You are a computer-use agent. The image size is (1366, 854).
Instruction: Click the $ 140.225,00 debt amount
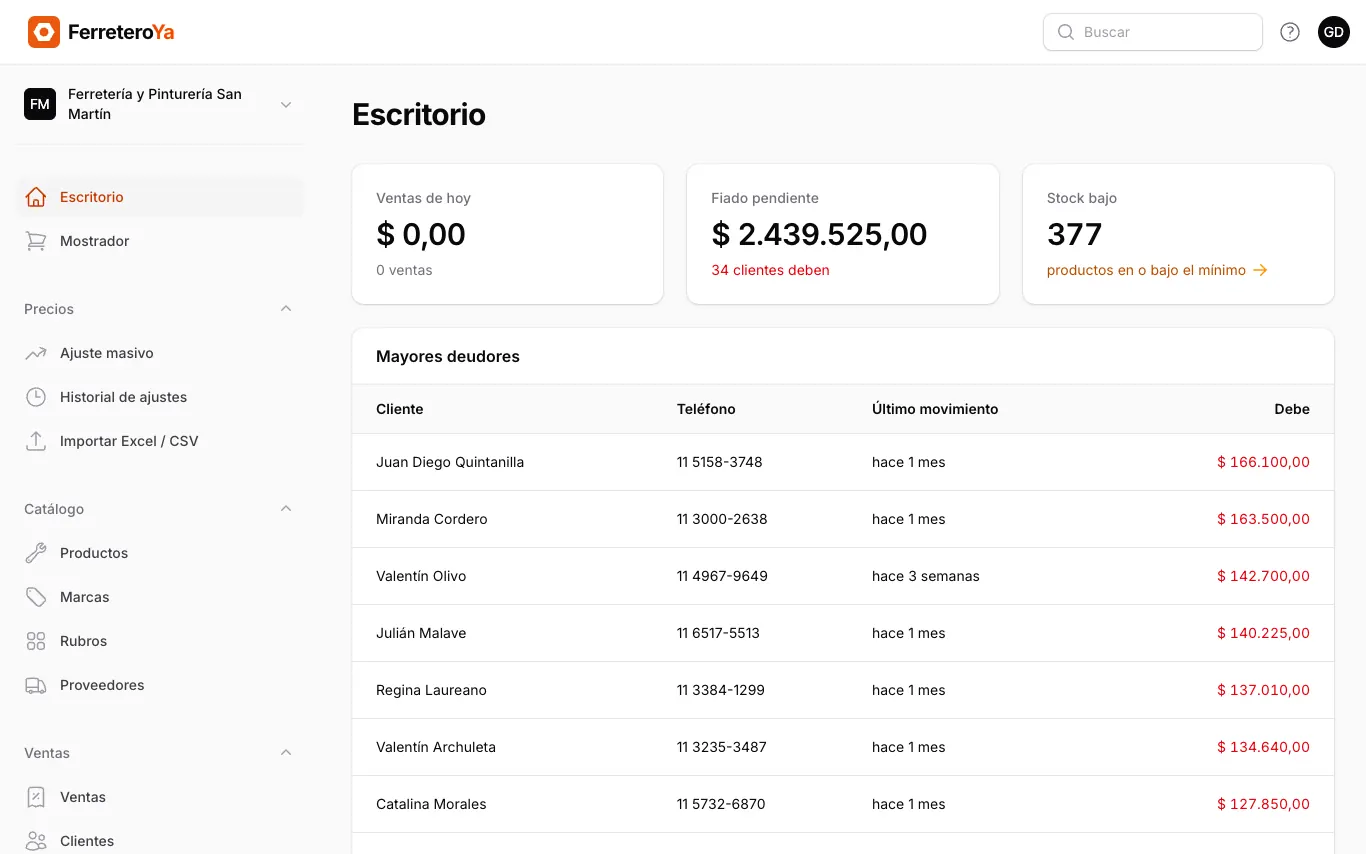[x=1263, y=633]
